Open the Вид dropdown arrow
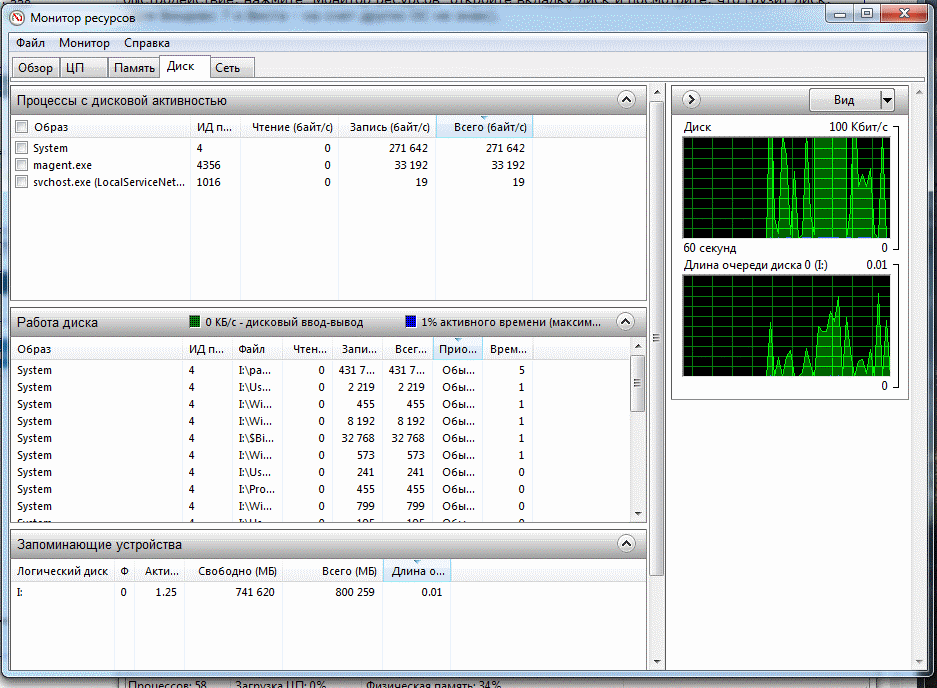The image size is (937, 688). [x=887, y=100]
